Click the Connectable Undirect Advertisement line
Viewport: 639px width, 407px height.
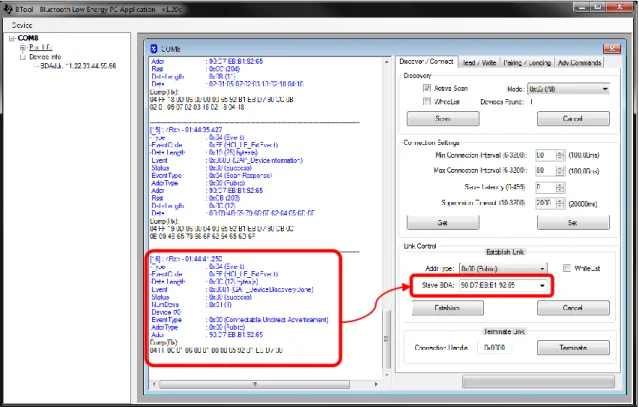coord(240,319)
